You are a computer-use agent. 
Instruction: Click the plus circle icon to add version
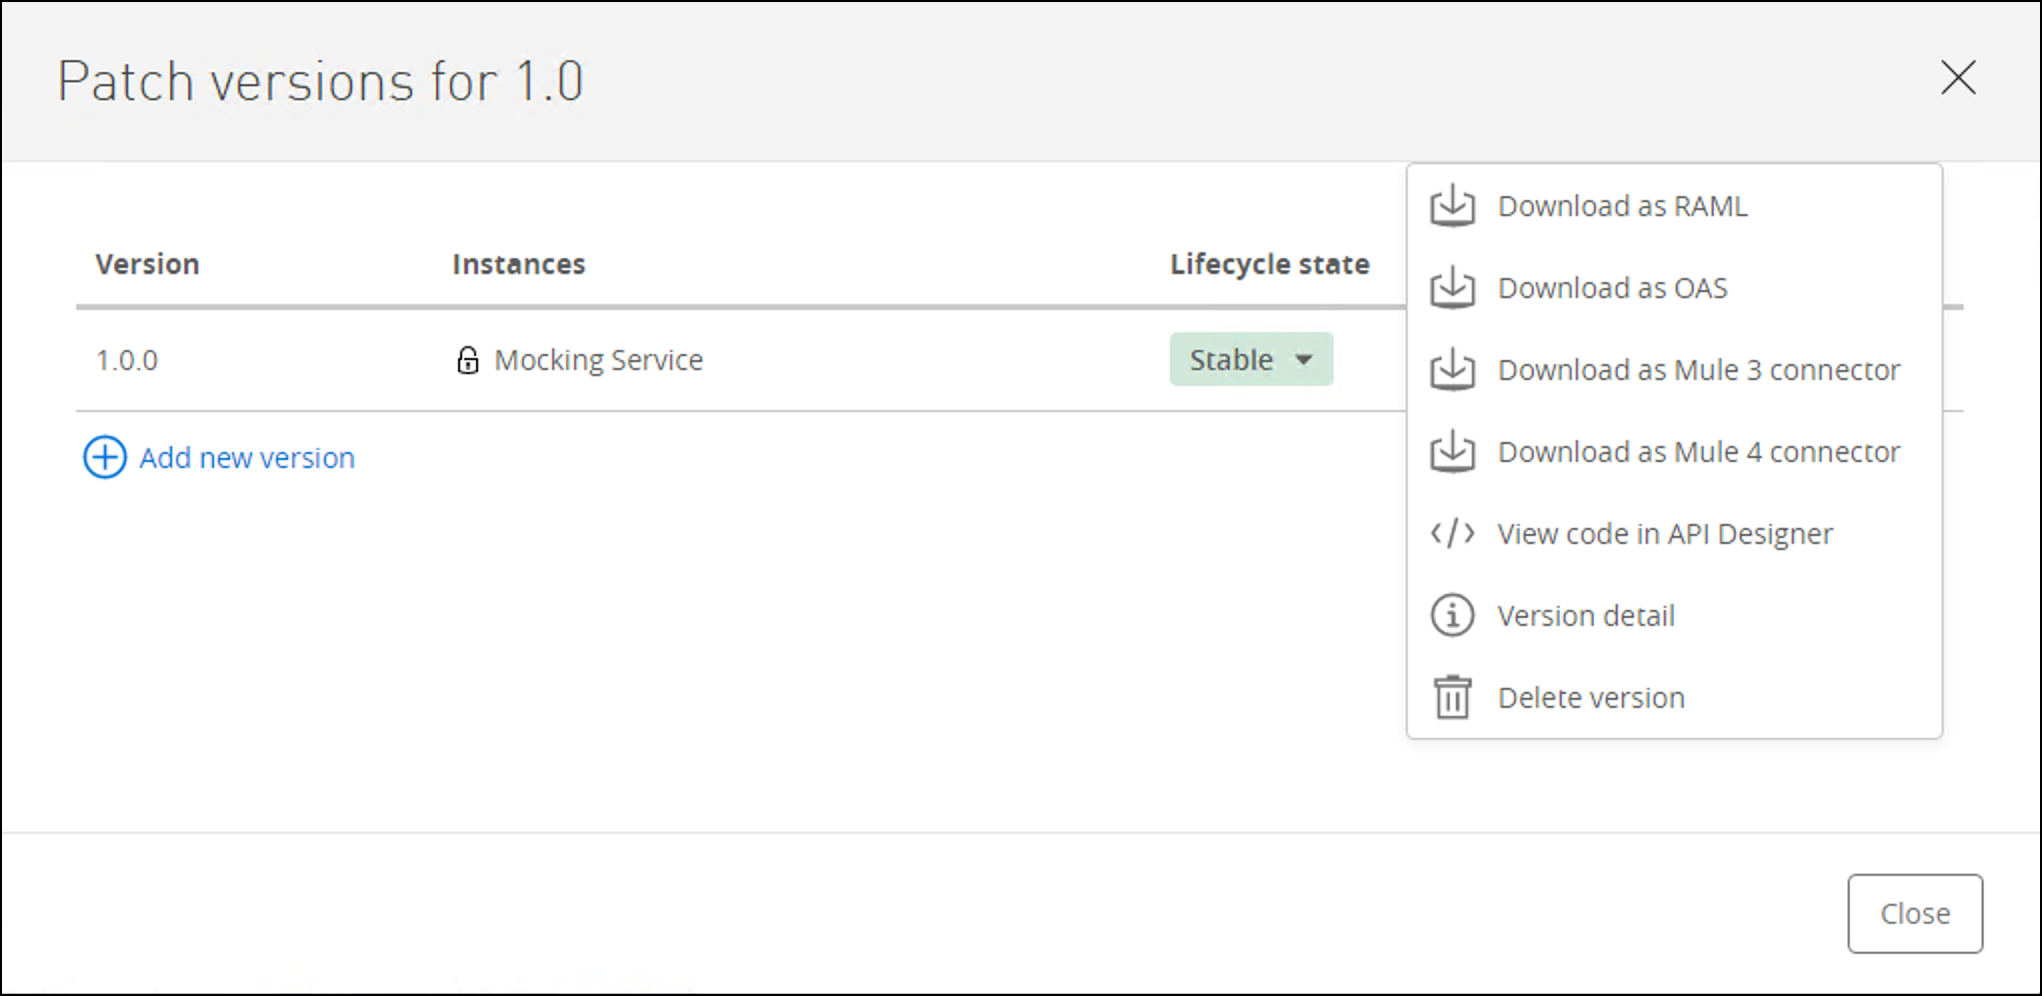[104, 458]
